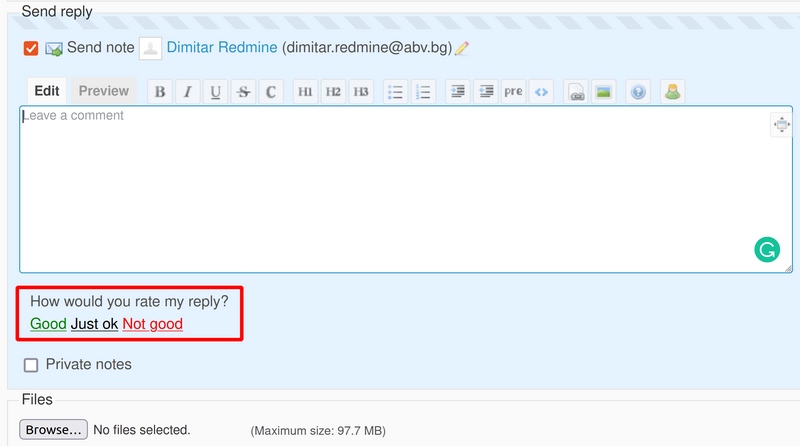The image size is (800, 446).
Task: Select the Edit tab
Action: [47, 91]
